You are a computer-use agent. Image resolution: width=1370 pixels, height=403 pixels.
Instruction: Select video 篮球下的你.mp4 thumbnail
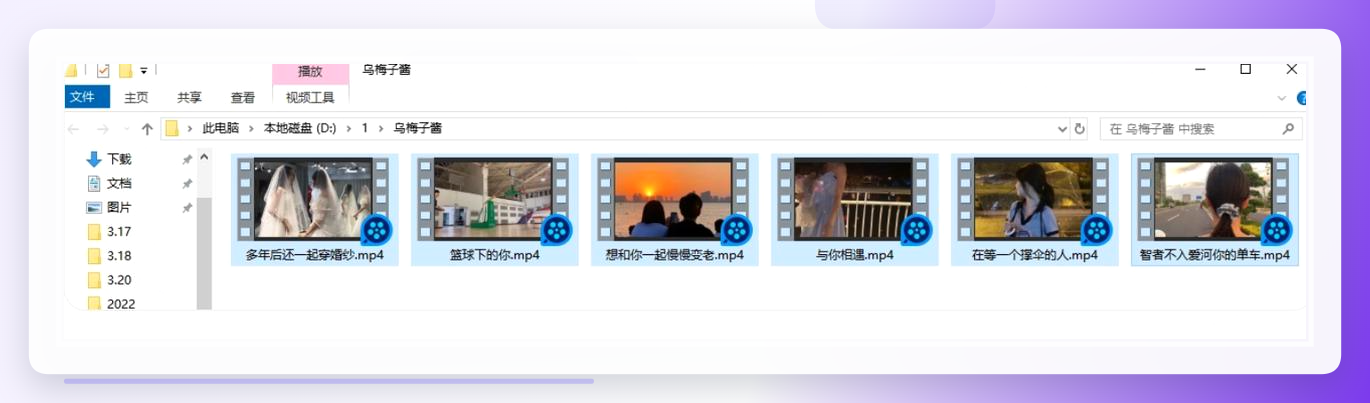click(494, 198)
